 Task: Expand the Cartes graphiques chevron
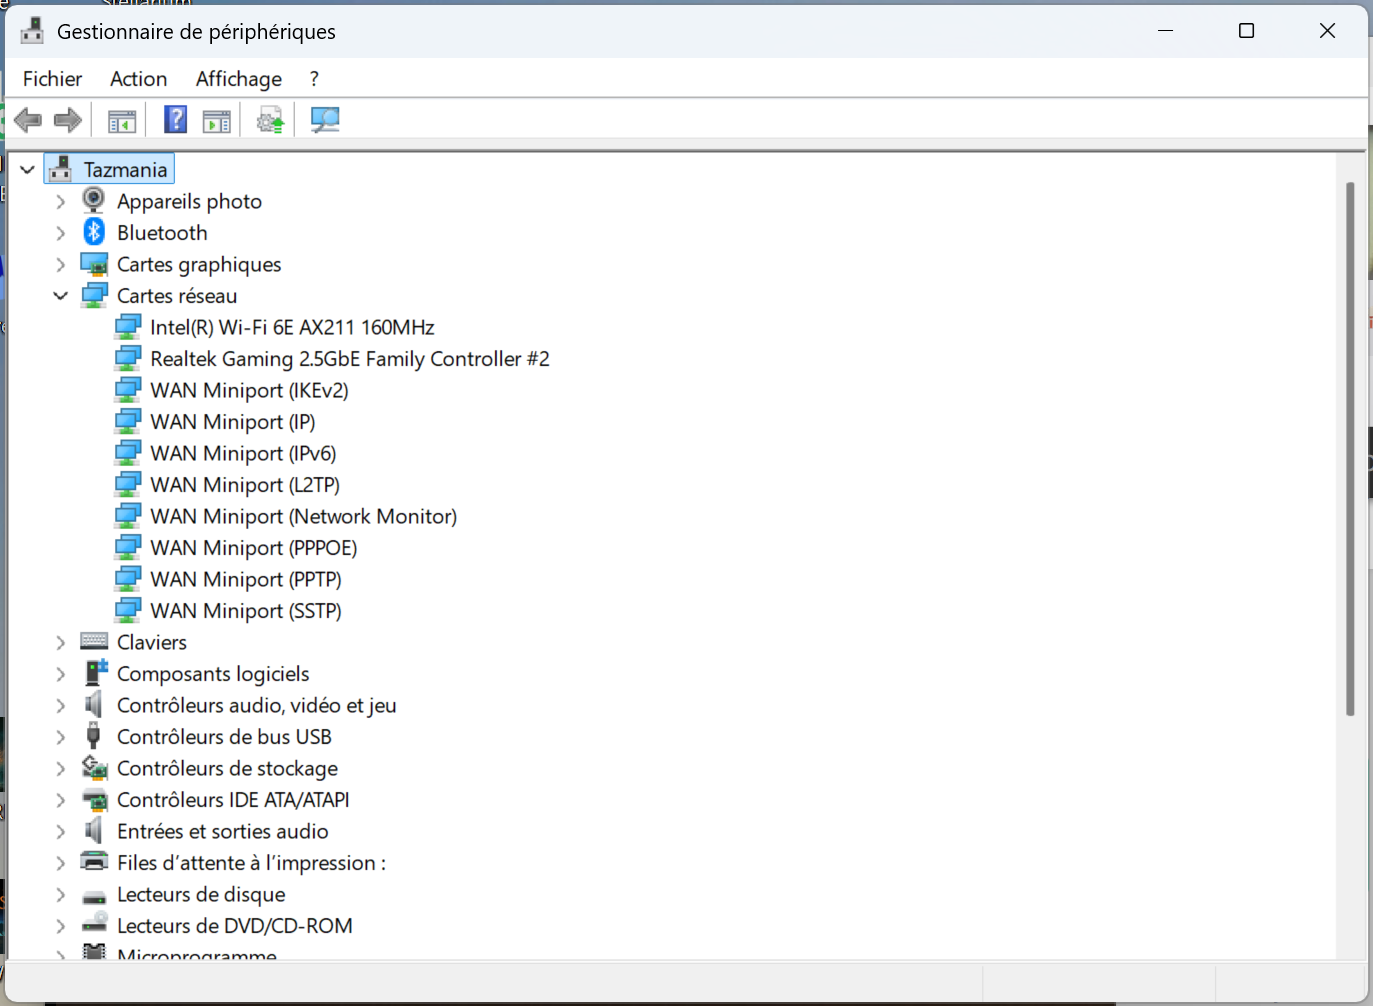[x=60, y=265]
